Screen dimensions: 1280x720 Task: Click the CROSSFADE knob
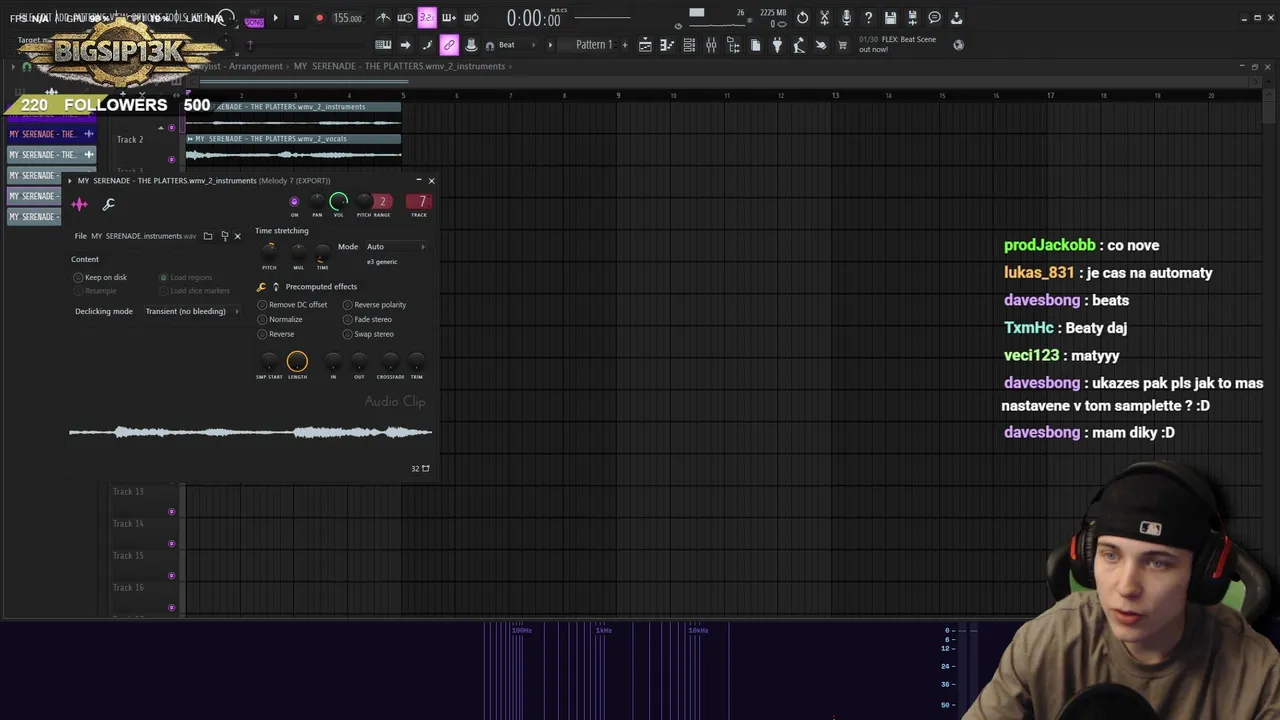(390, 362)
